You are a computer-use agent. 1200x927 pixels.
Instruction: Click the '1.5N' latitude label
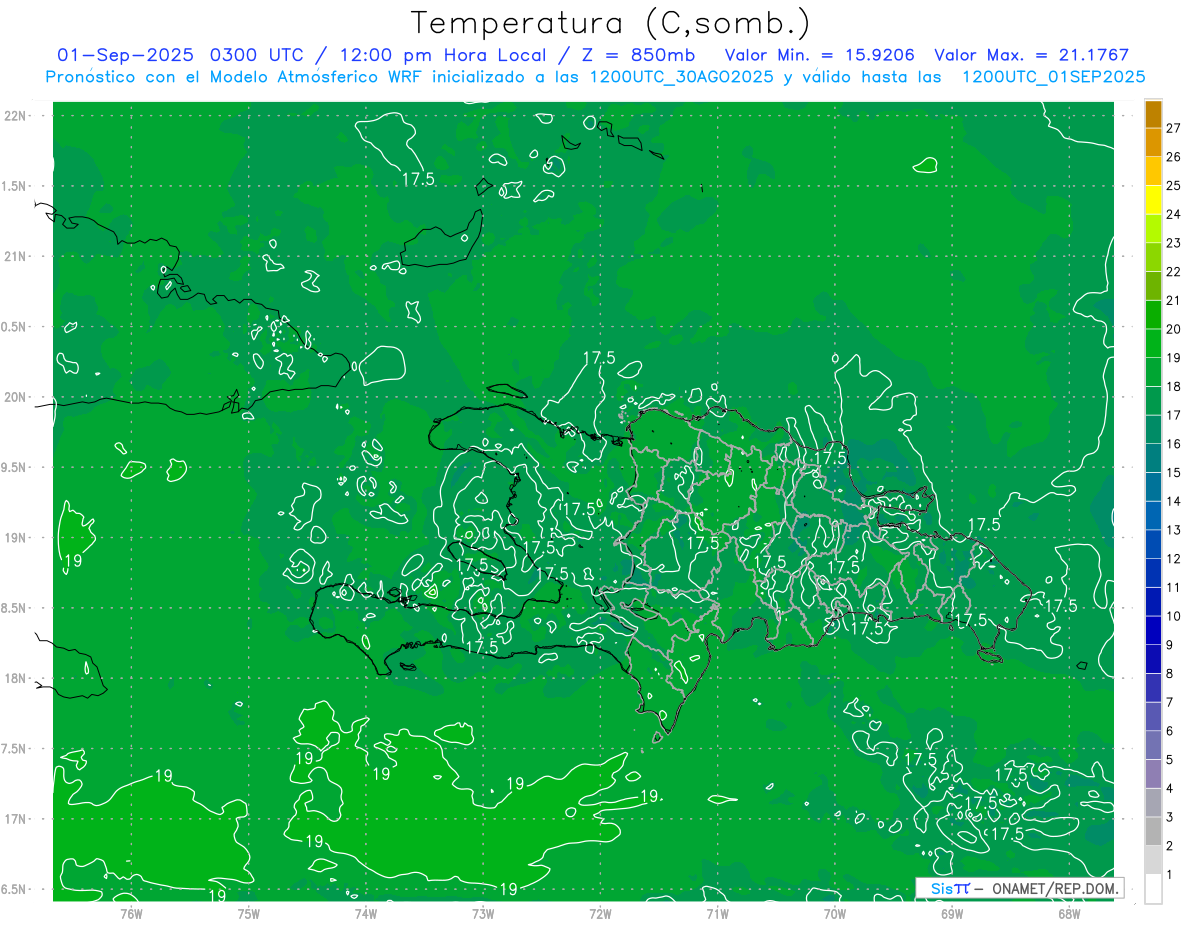[x=13, y=186]
